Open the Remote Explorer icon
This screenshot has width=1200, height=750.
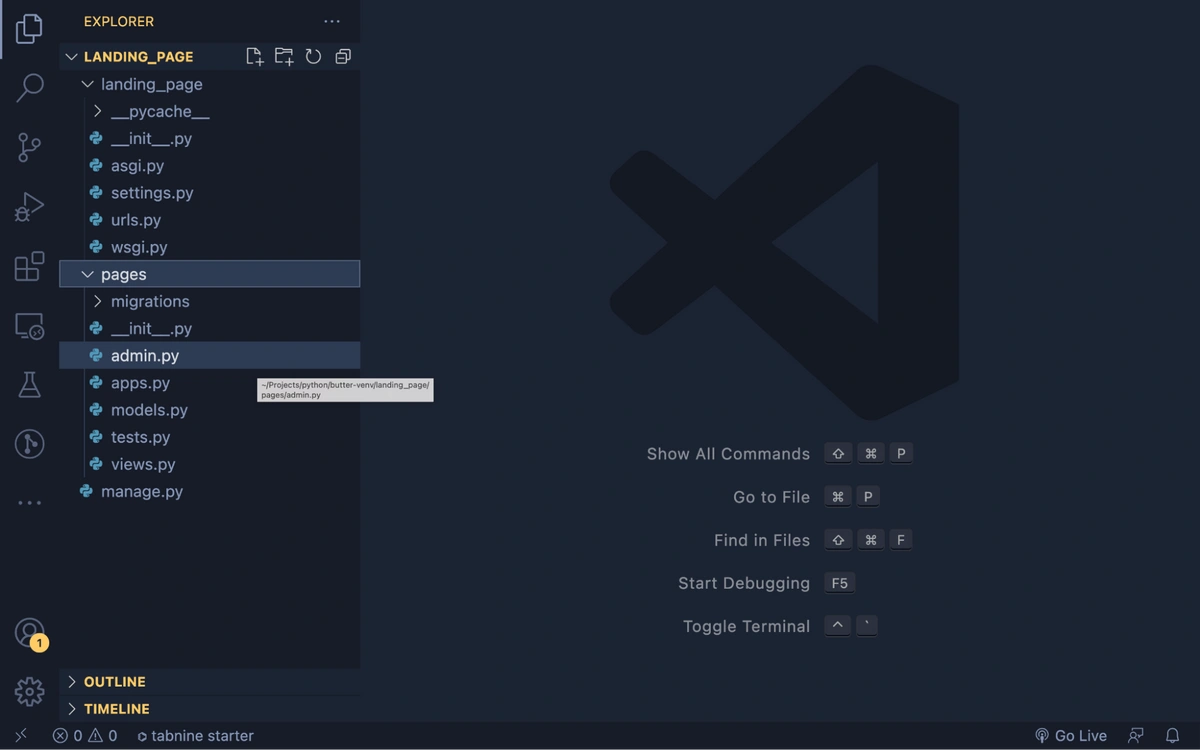pyautogui.click(x=29, y=326)
